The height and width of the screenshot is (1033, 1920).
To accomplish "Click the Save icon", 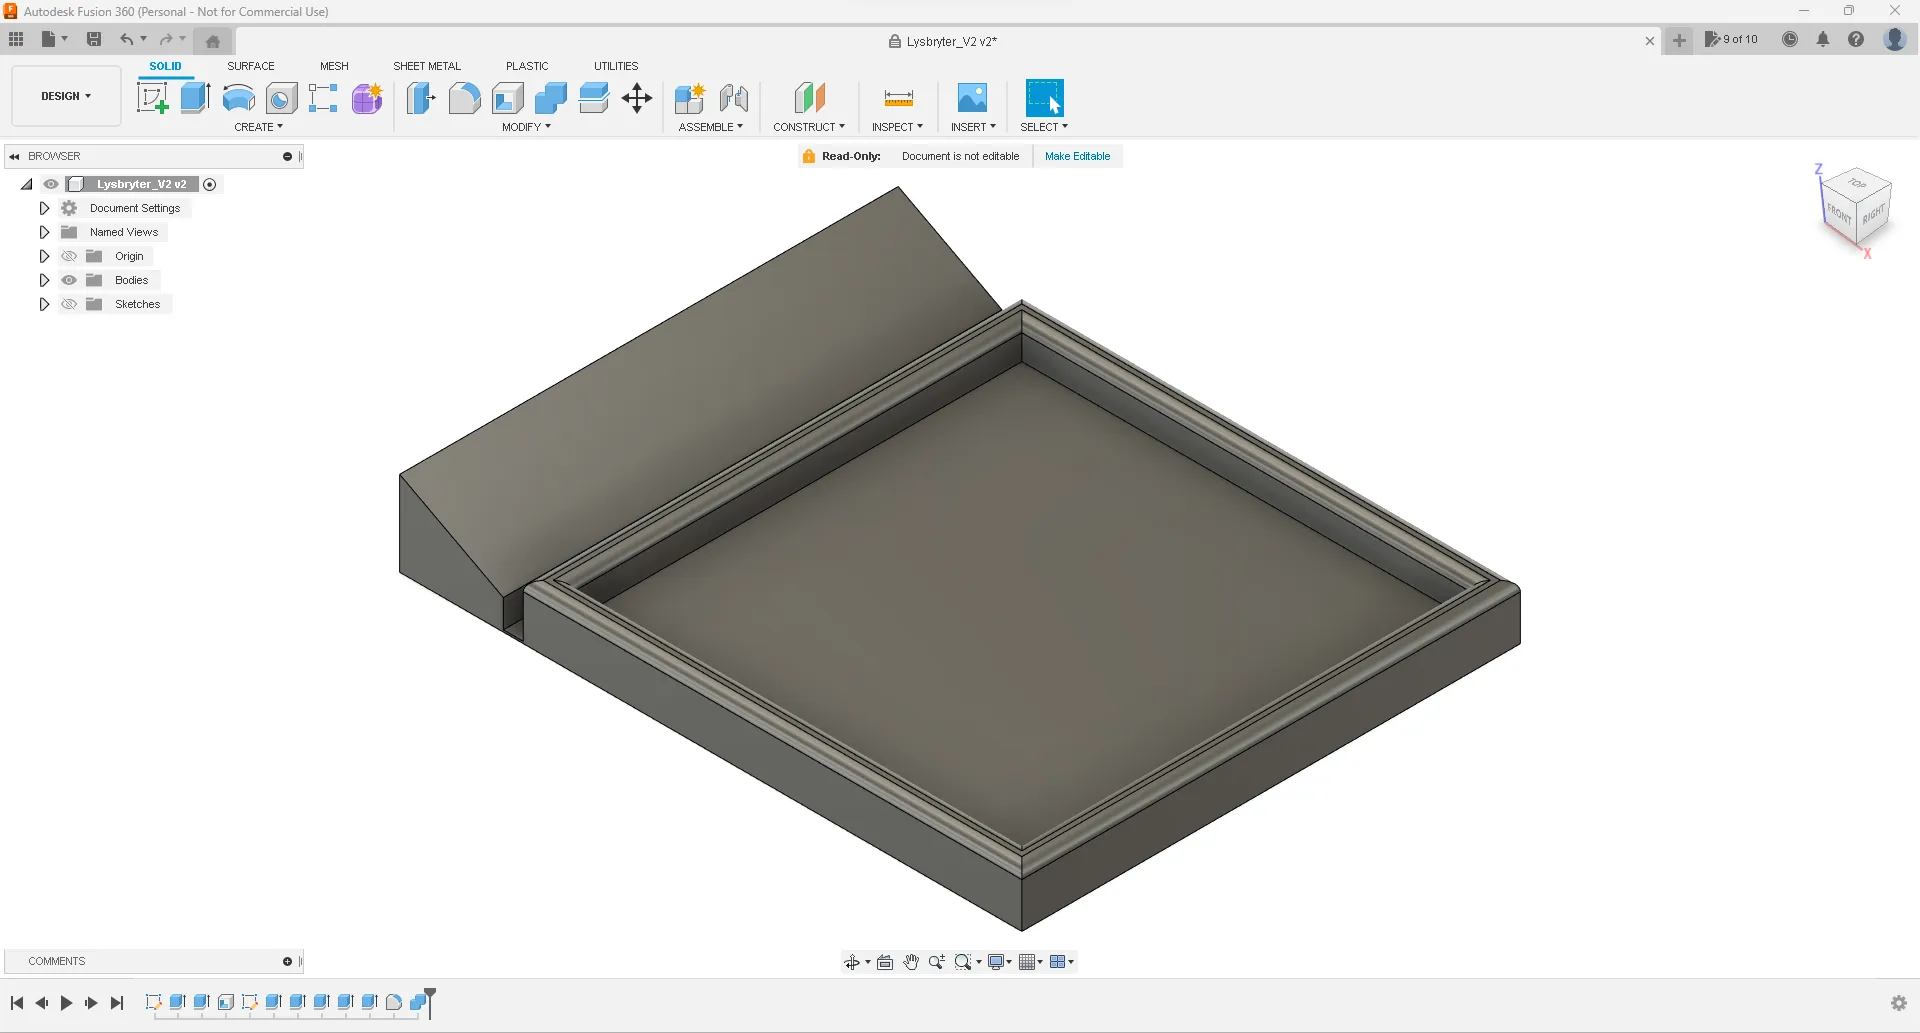I will (x=94, y=39).
